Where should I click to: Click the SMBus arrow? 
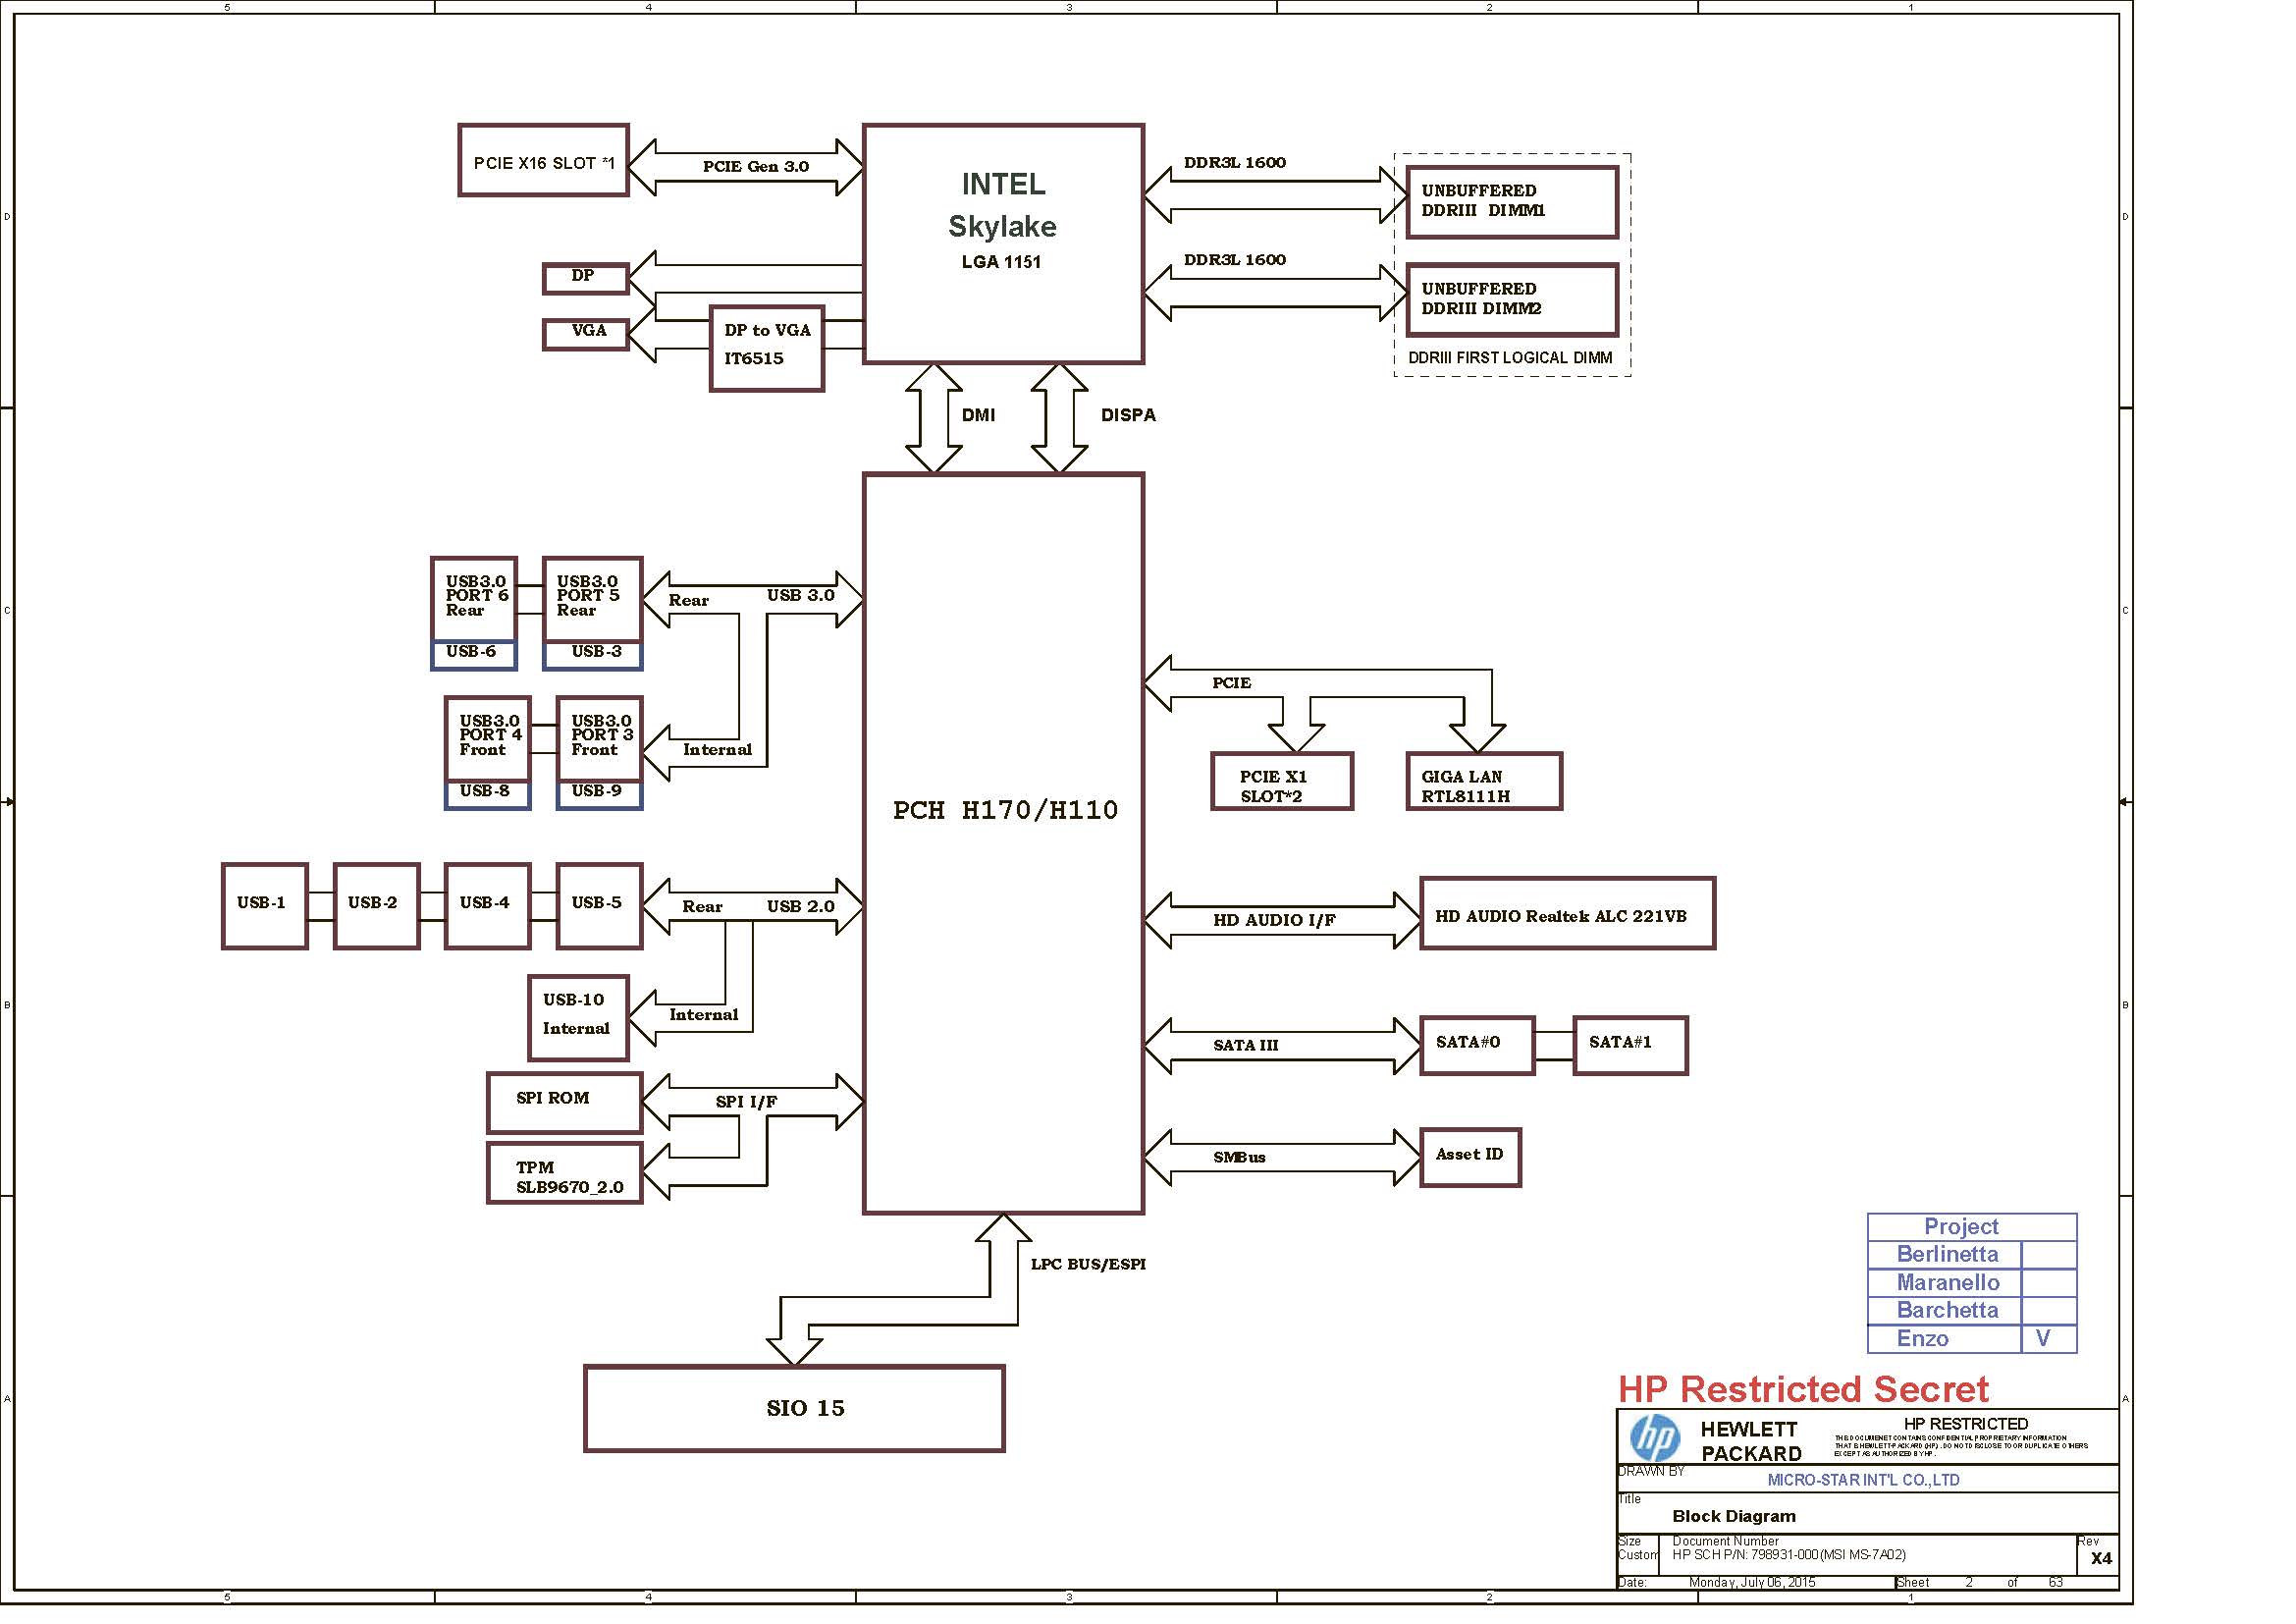[x=1280, y=1157]
